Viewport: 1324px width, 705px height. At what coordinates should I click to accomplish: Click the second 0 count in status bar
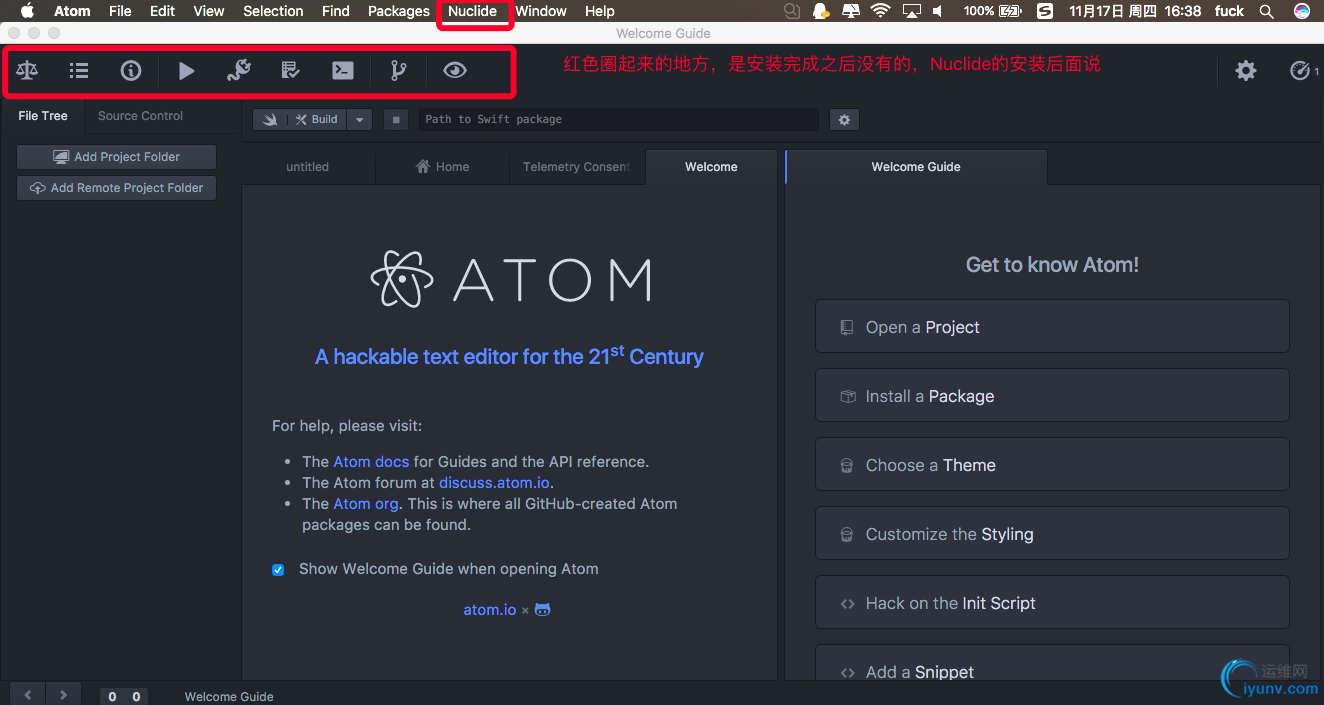tap(136, 697)
